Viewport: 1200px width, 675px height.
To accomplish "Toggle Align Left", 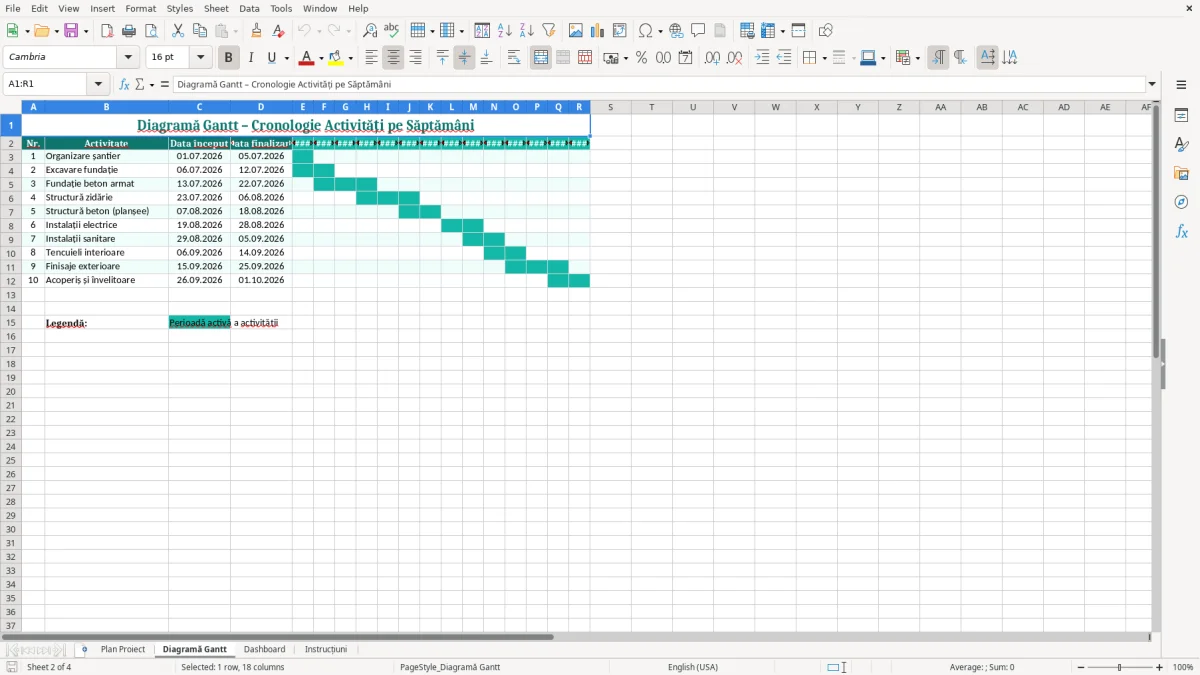I will [371, 58].
